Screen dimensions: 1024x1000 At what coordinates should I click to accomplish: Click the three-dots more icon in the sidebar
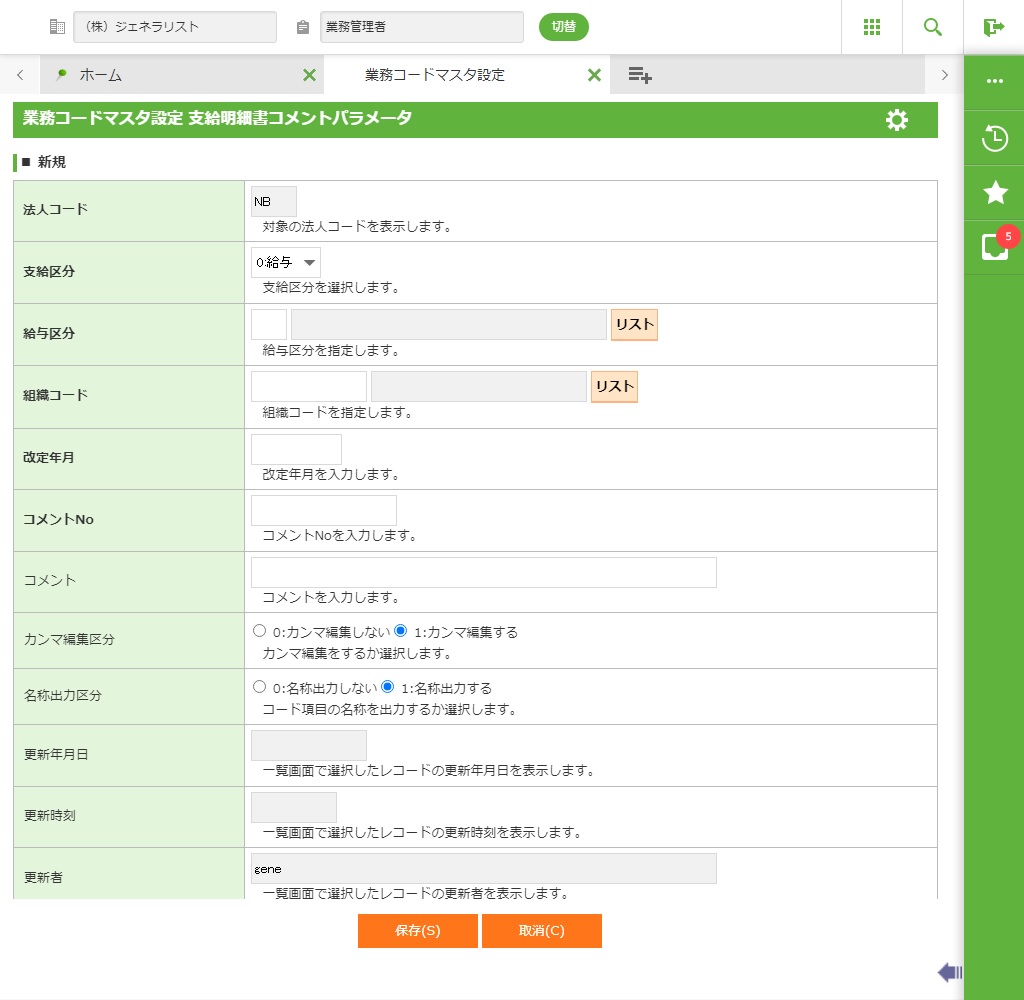pos(994,81)
